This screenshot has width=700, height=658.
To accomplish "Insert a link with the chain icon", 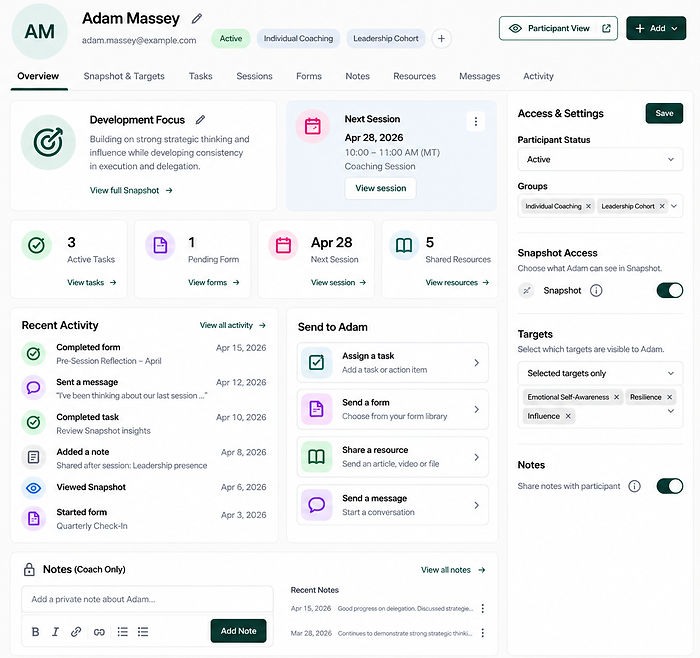I will pos(99,632).
